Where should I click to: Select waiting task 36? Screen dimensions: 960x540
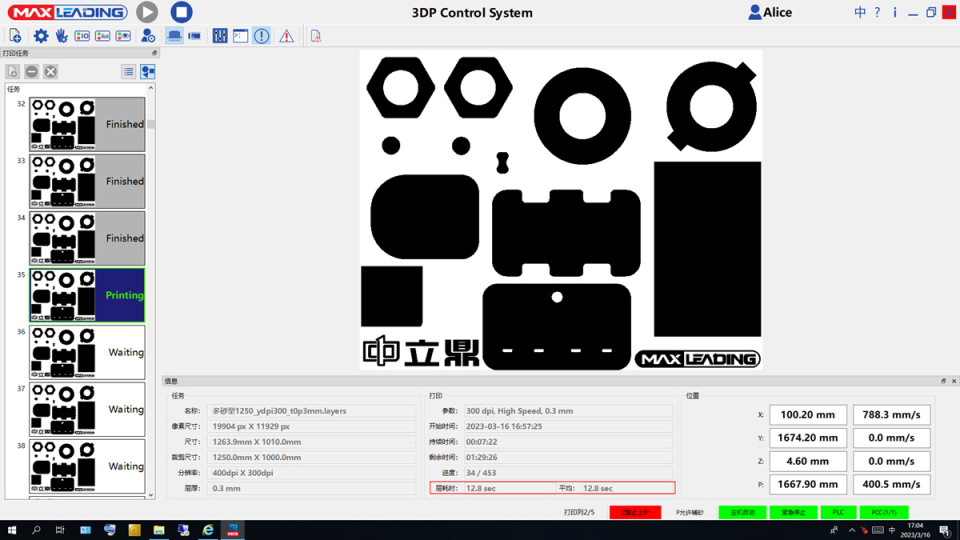(87, 352)
